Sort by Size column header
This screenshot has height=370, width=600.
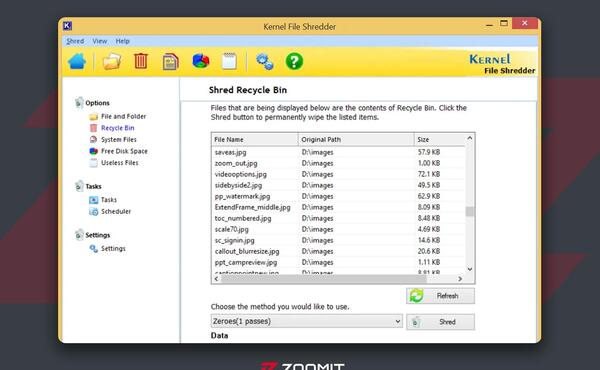(440, 139)
